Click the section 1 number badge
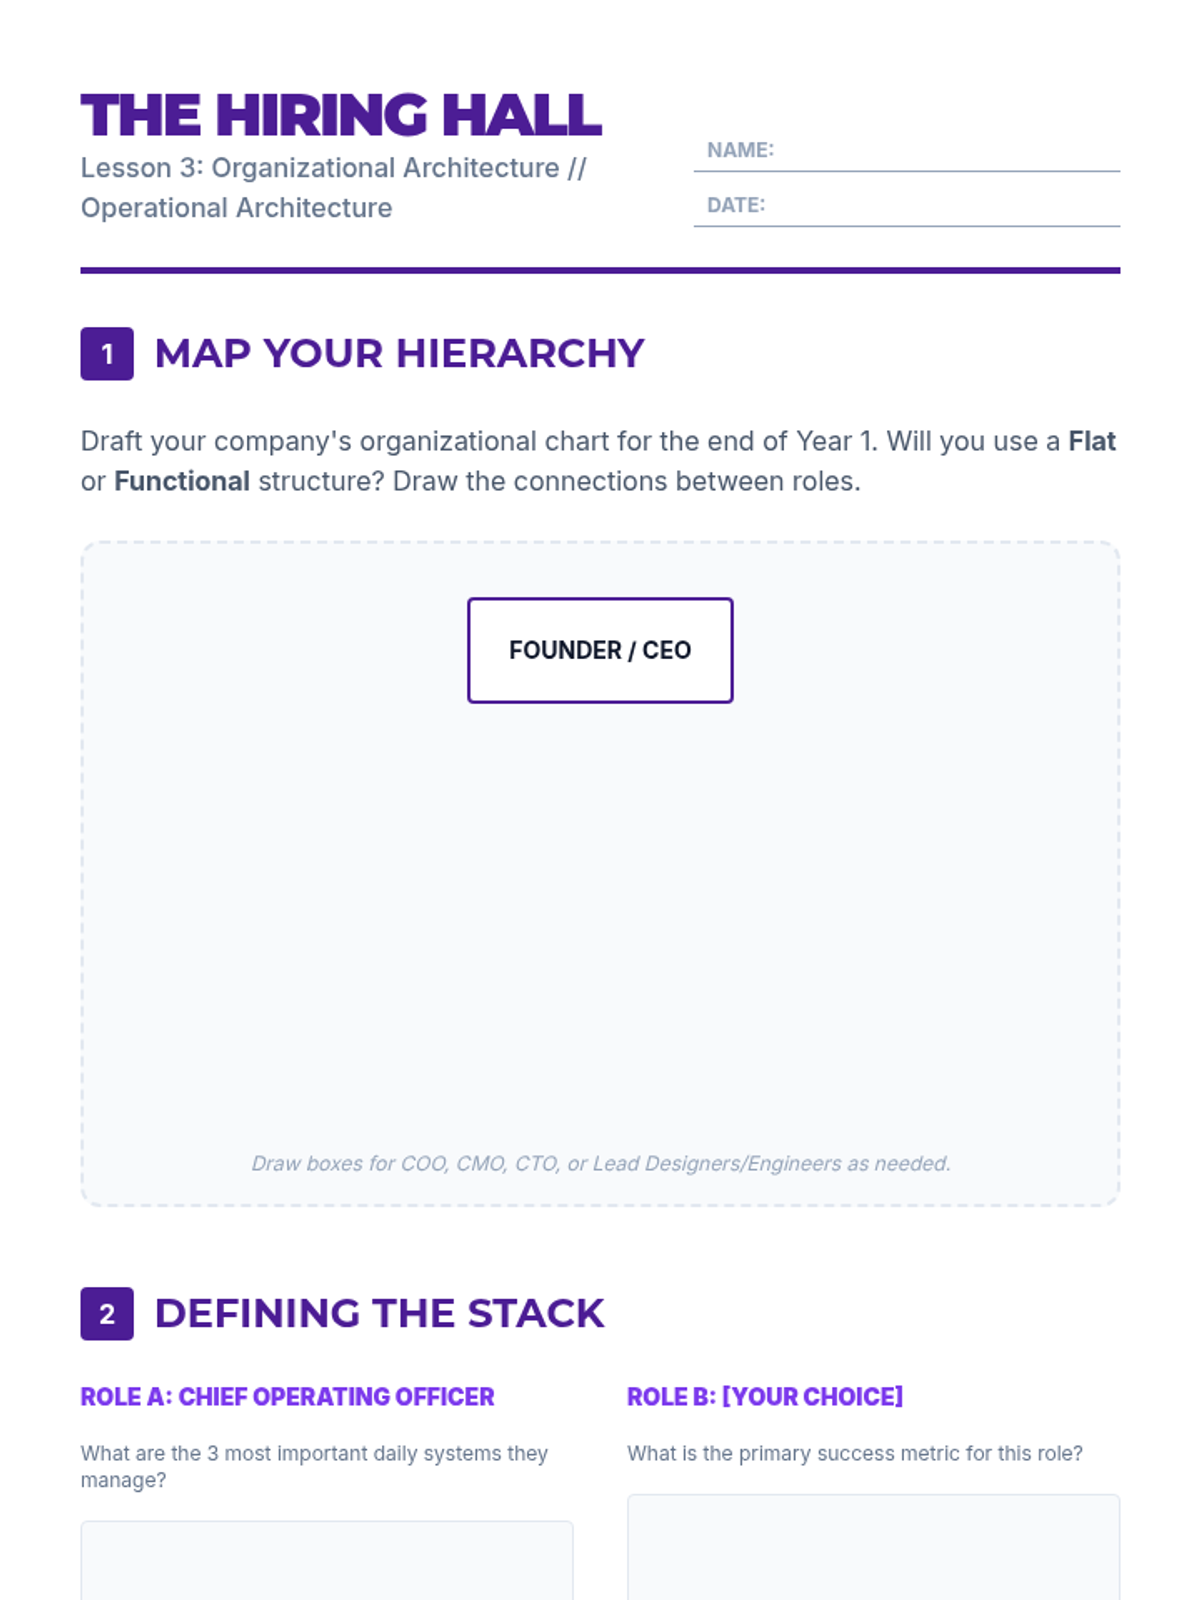 click(107, 354)
